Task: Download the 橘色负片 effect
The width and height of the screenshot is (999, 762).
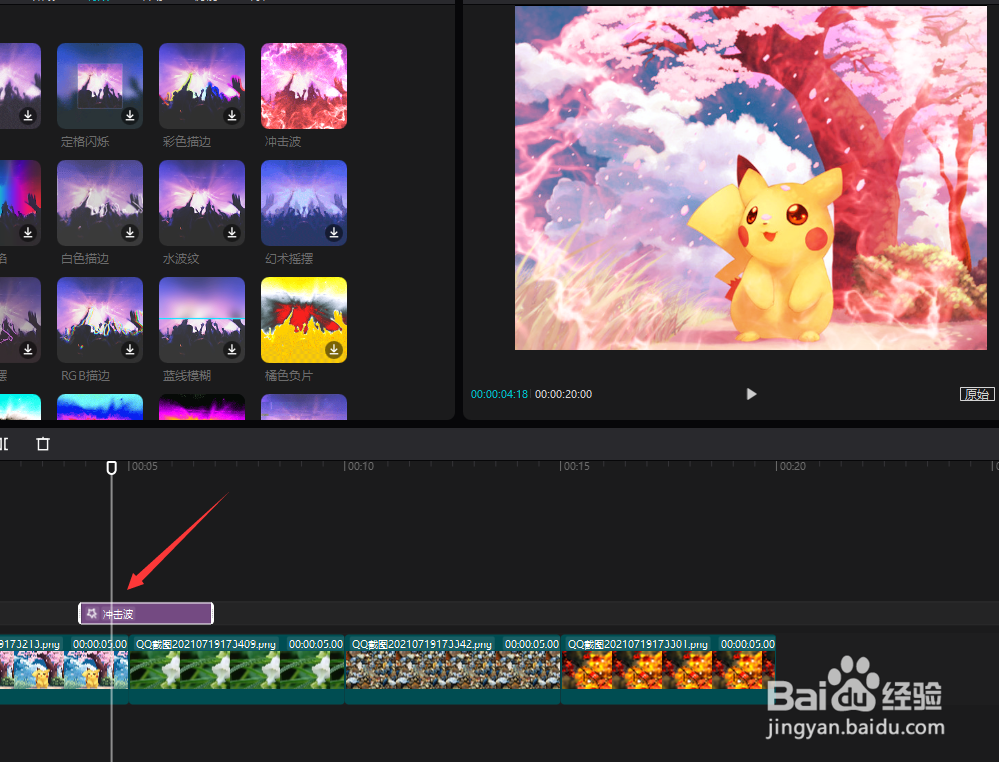Action: pos(334,350)
